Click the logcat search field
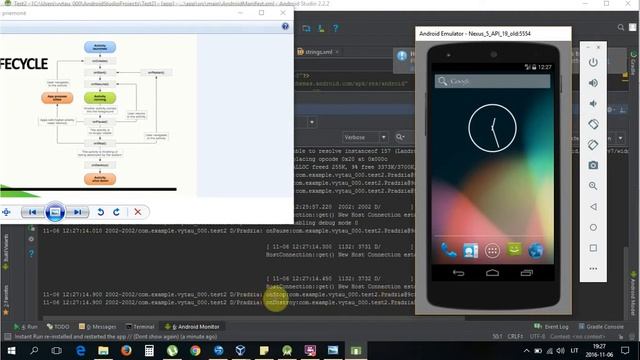 404,137
